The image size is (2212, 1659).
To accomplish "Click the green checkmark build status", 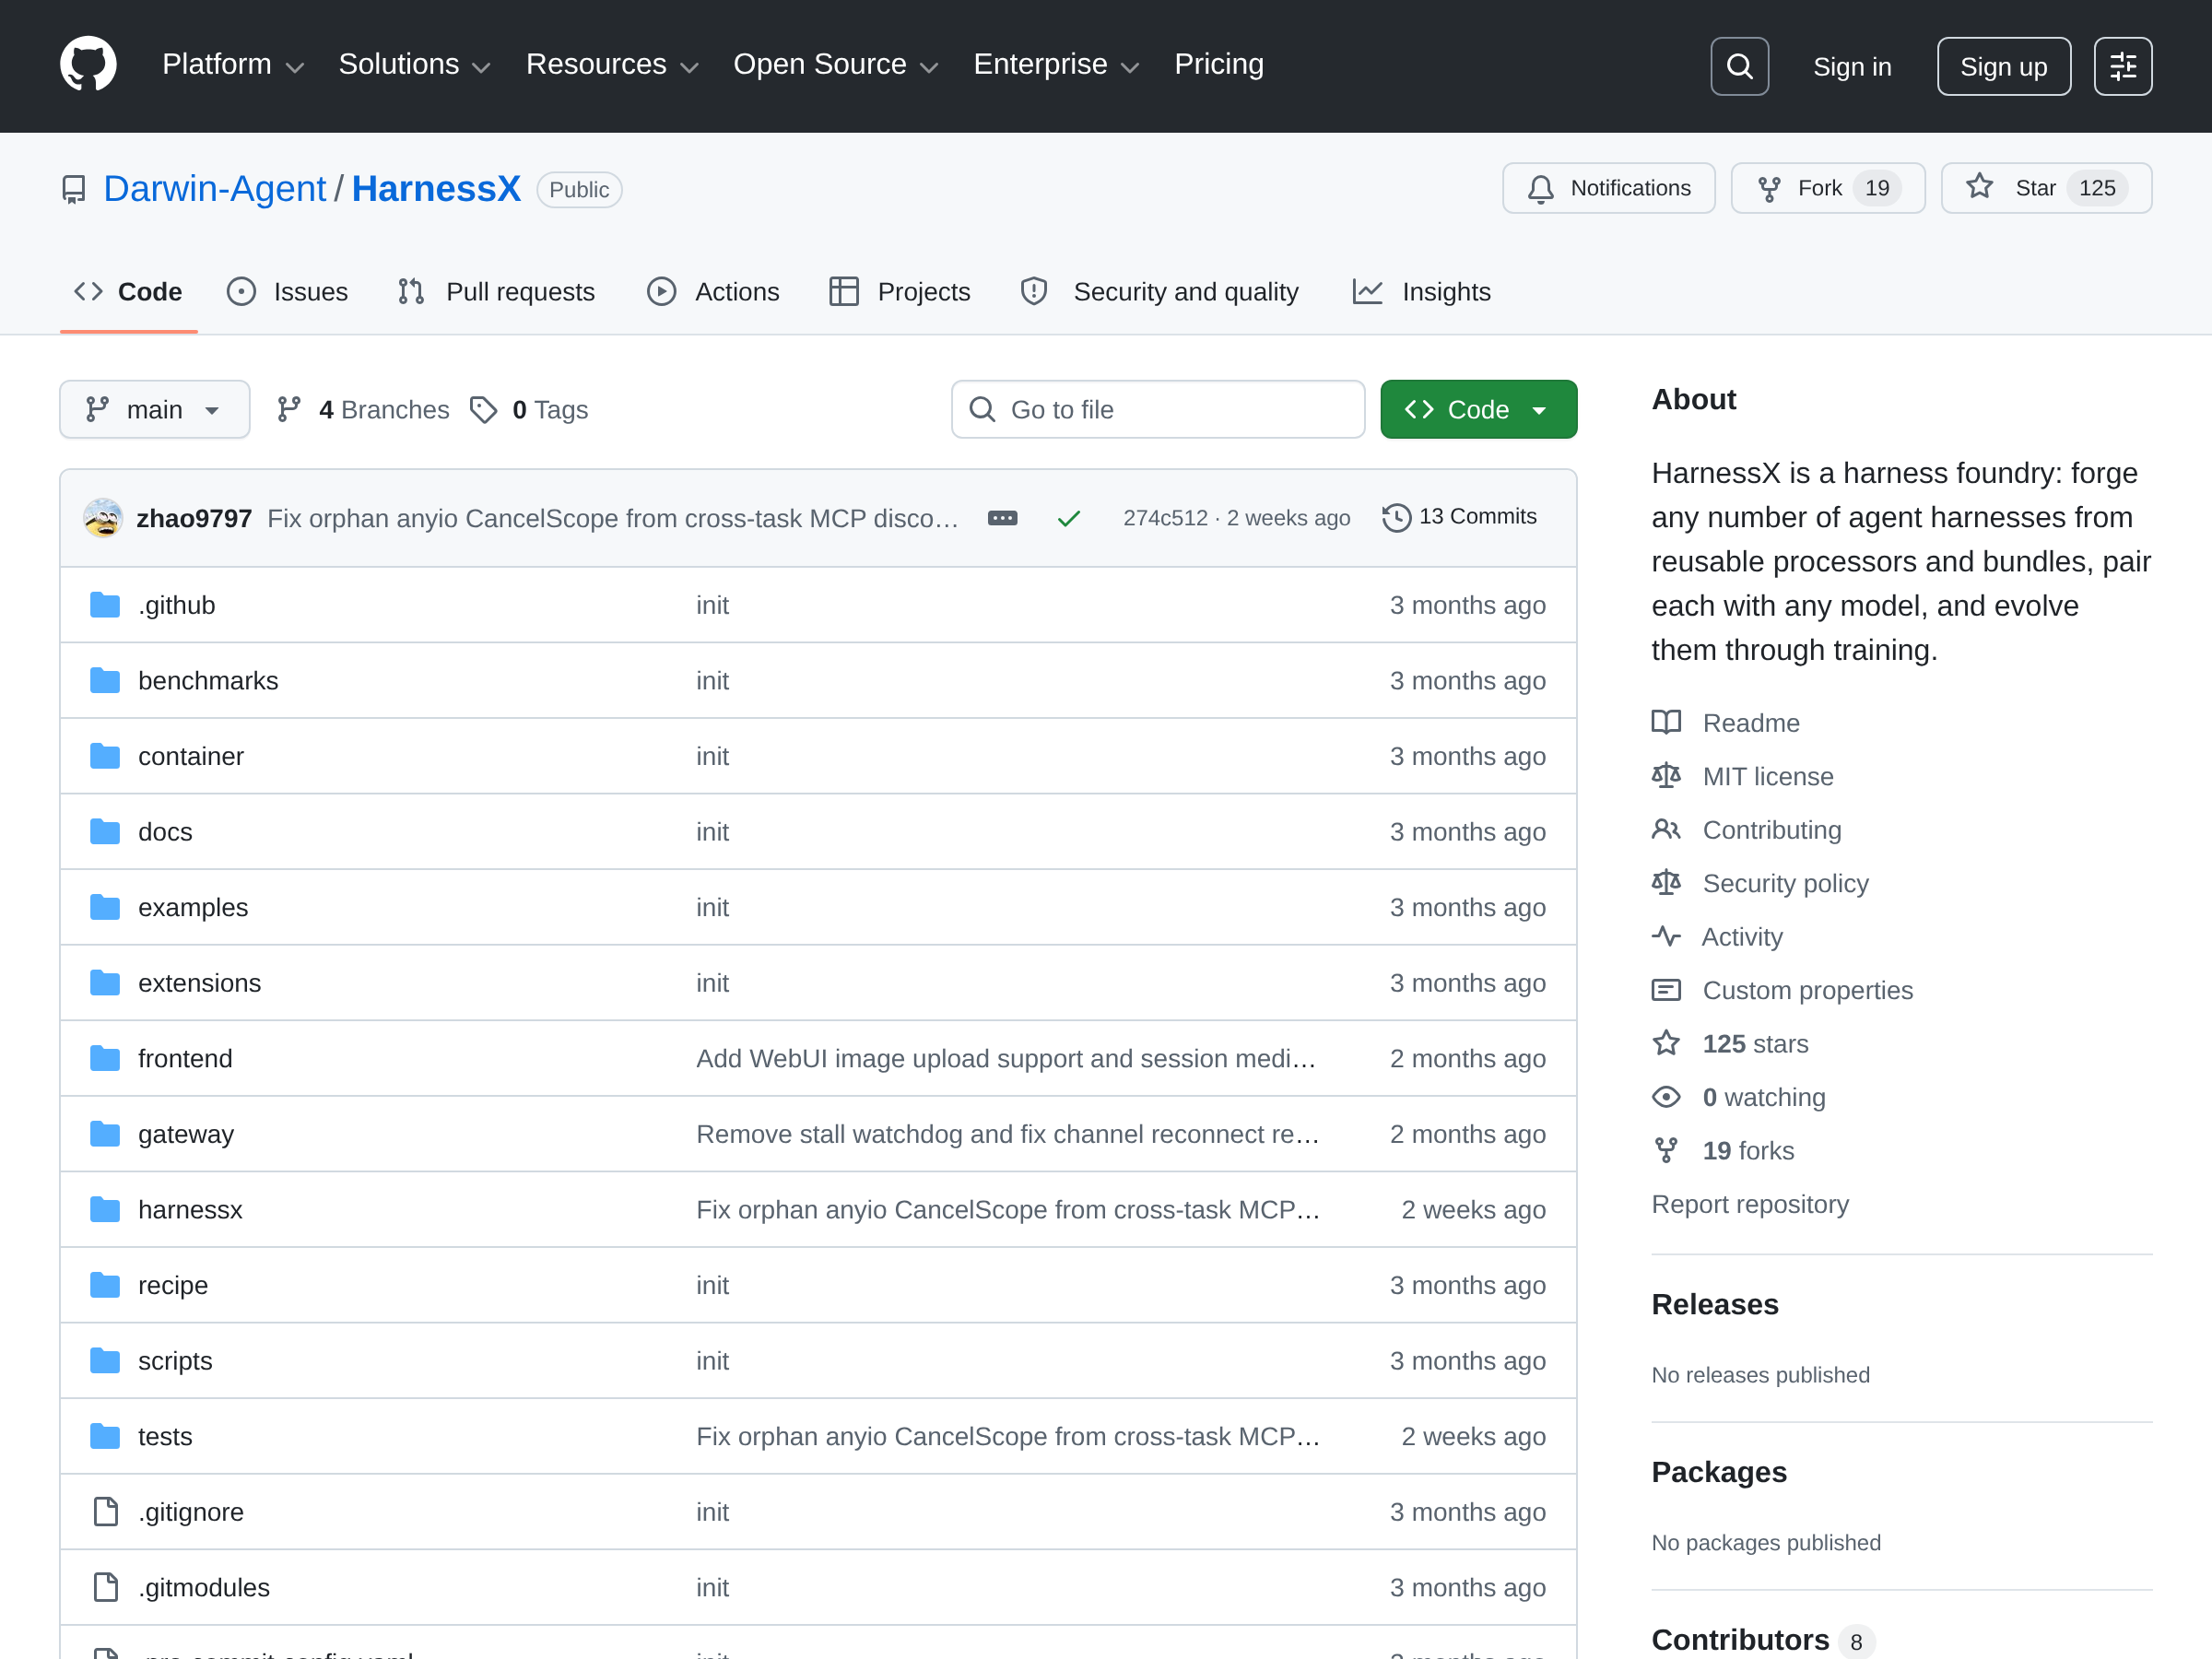I will pyautogui.click(x=1068, y=518).
